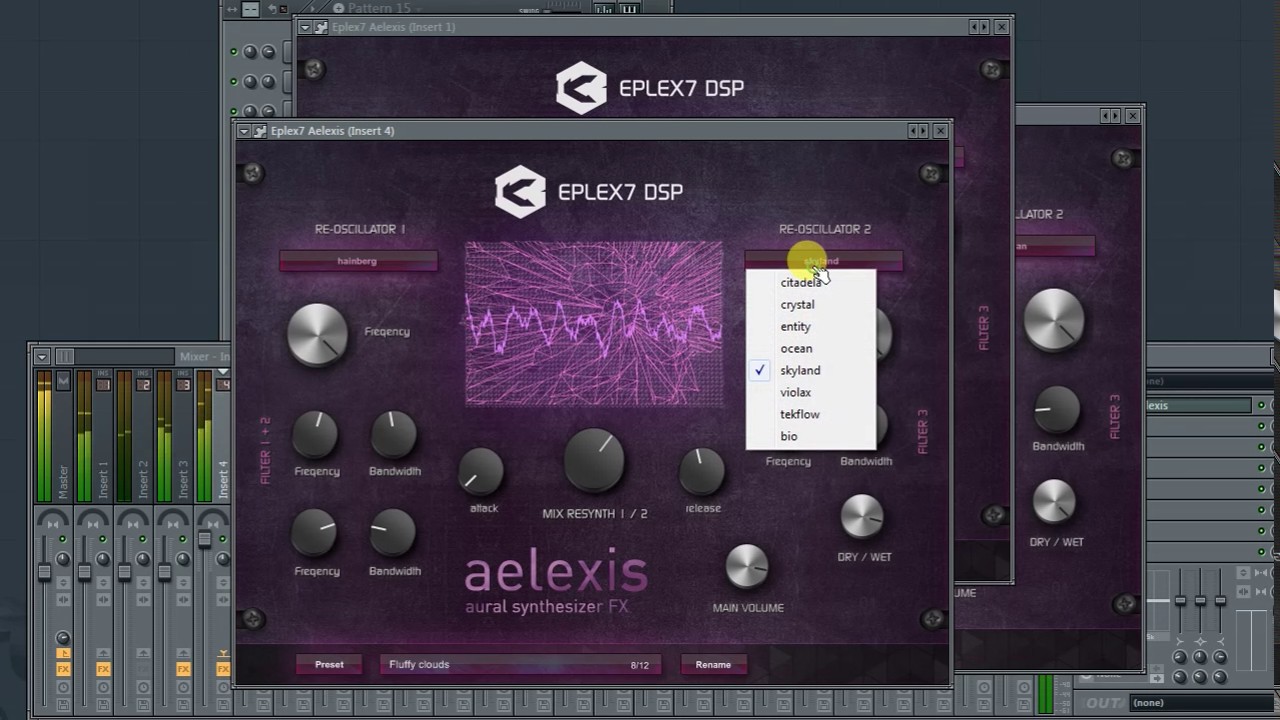Toggle the Insert 4 mute LED
The width and height of the screenshot is (1280, 720).
[223, 538]
